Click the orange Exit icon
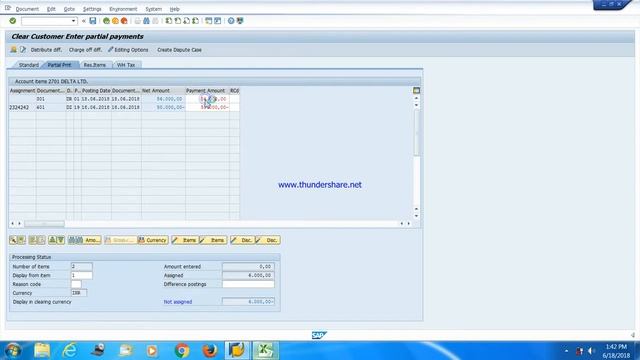The height and width of the screenshot is (360, 640). (116, 21)
